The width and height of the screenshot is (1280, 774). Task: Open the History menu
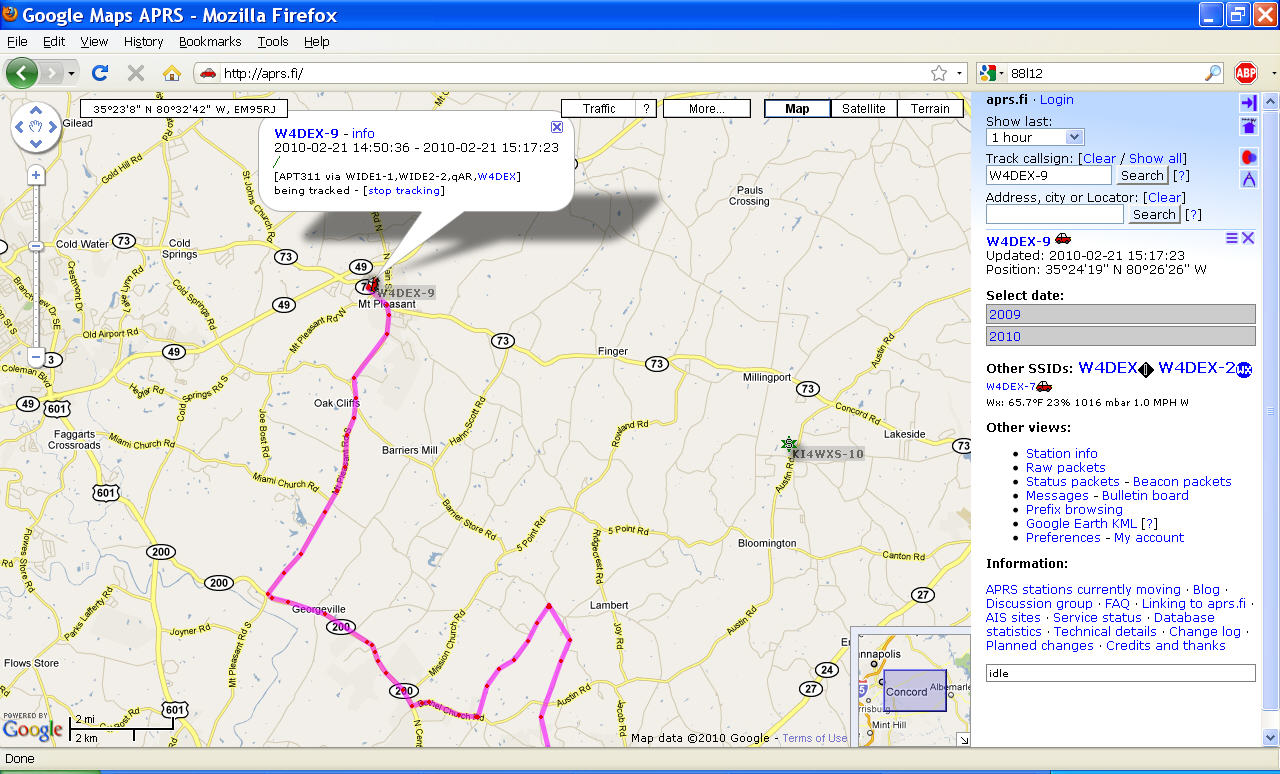click(143, 42)
